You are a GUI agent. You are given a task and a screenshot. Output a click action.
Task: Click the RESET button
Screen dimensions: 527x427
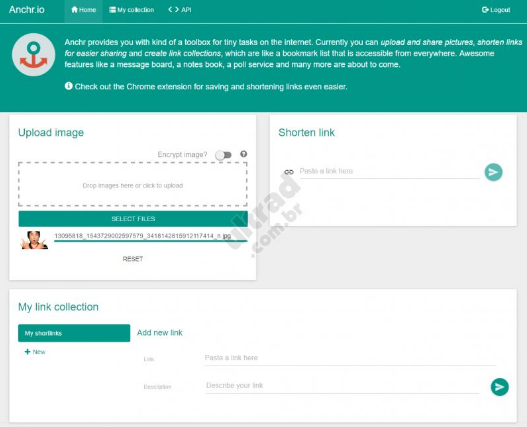[x=133, y=259]
